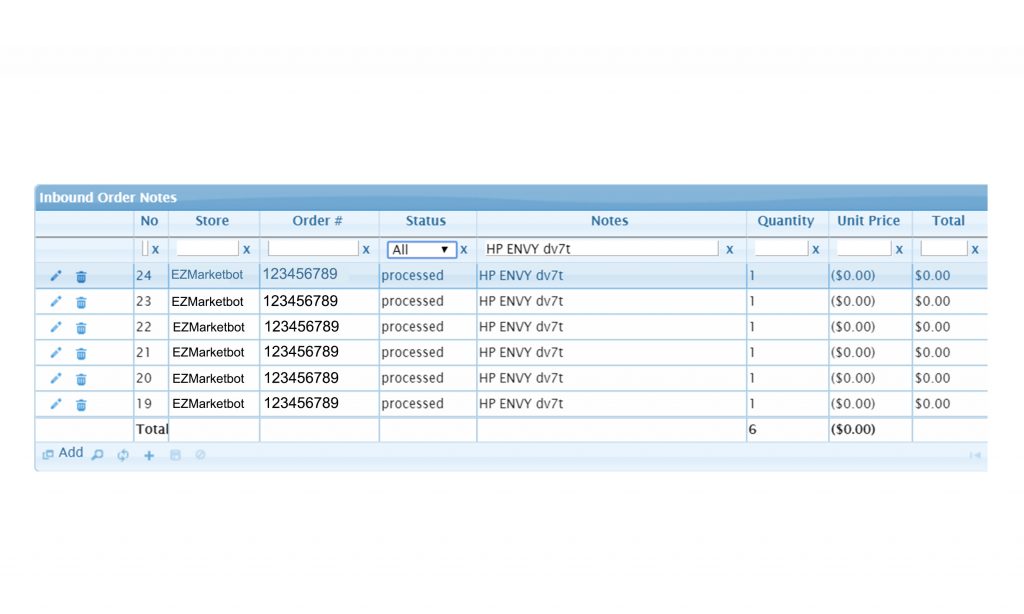Sort by the Quantity column header
1024x614 pixels.
coord(786,221)
